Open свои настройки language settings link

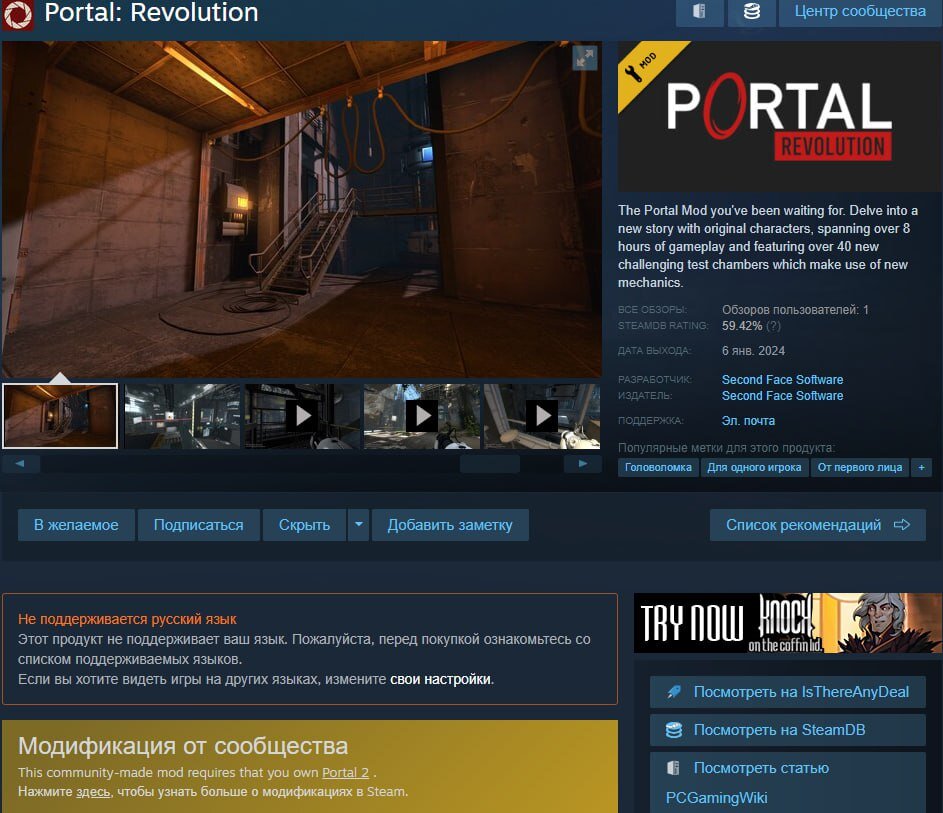click(x=441, y=679)
